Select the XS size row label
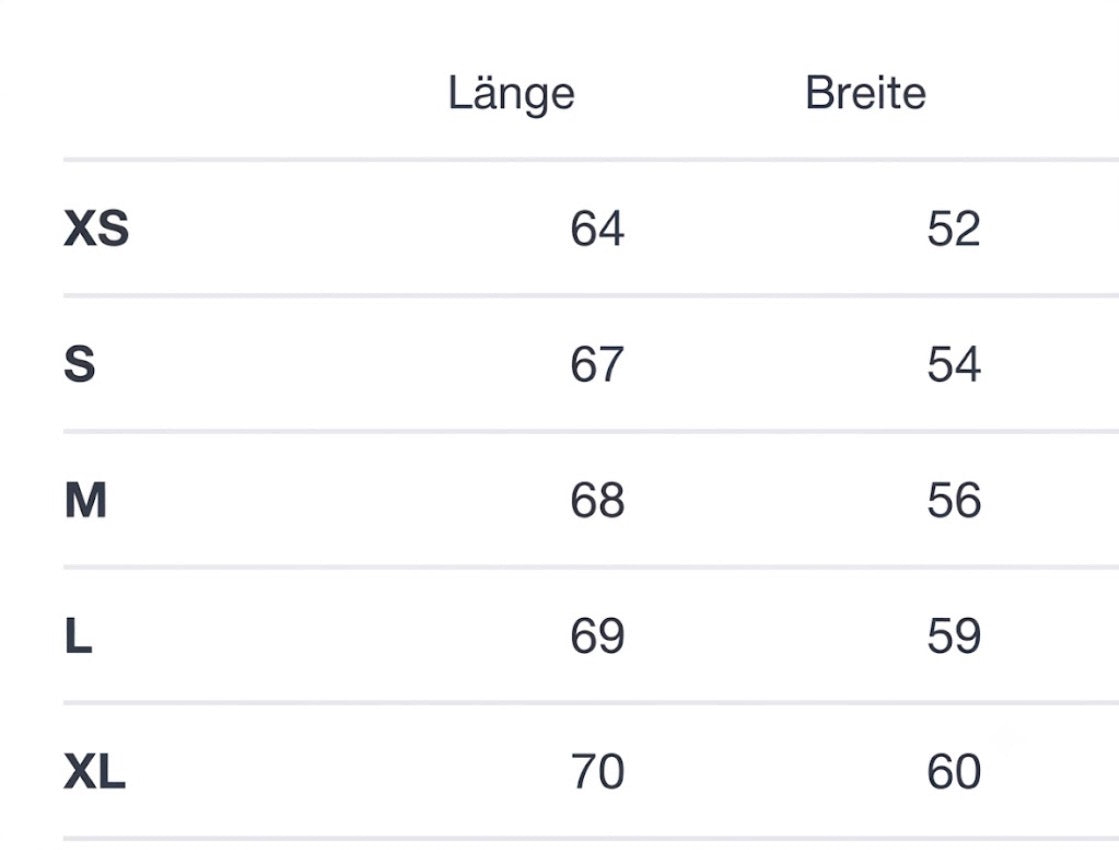 pos(96,228)
